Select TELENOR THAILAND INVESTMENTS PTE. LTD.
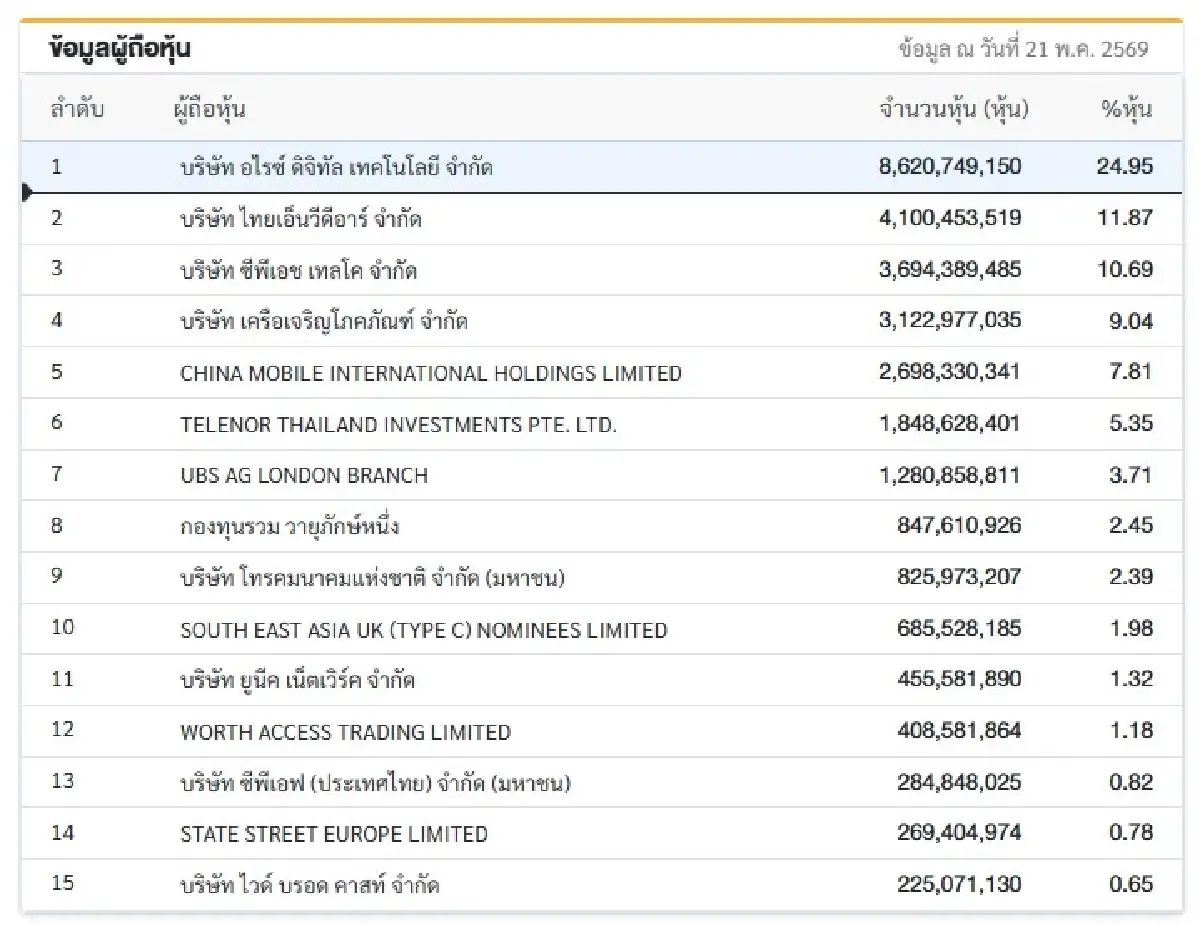Screen dimensions: 1200x925 (x=399, y=425)
